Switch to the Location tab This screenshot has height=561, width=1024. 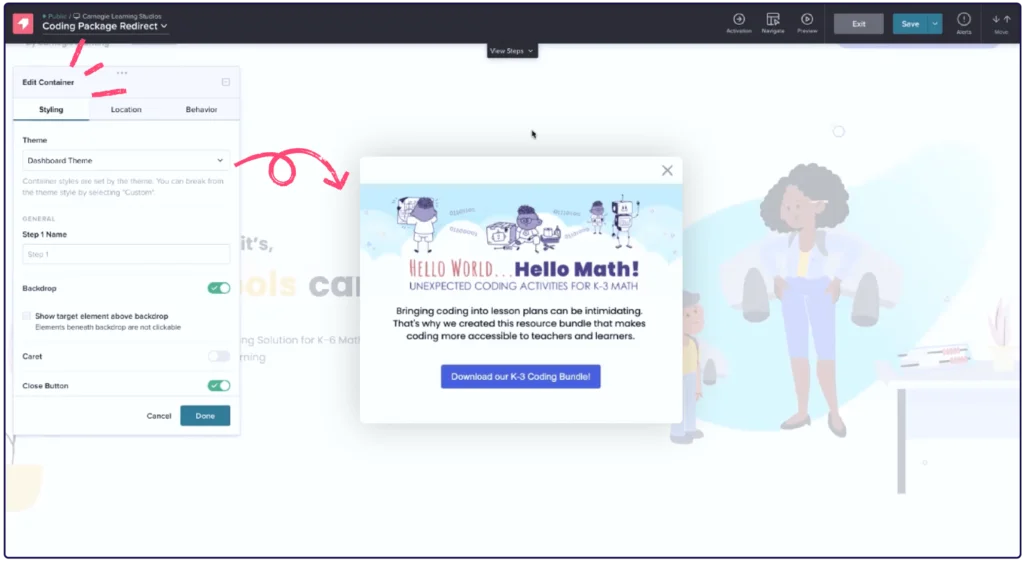click(x=126, y=109)
